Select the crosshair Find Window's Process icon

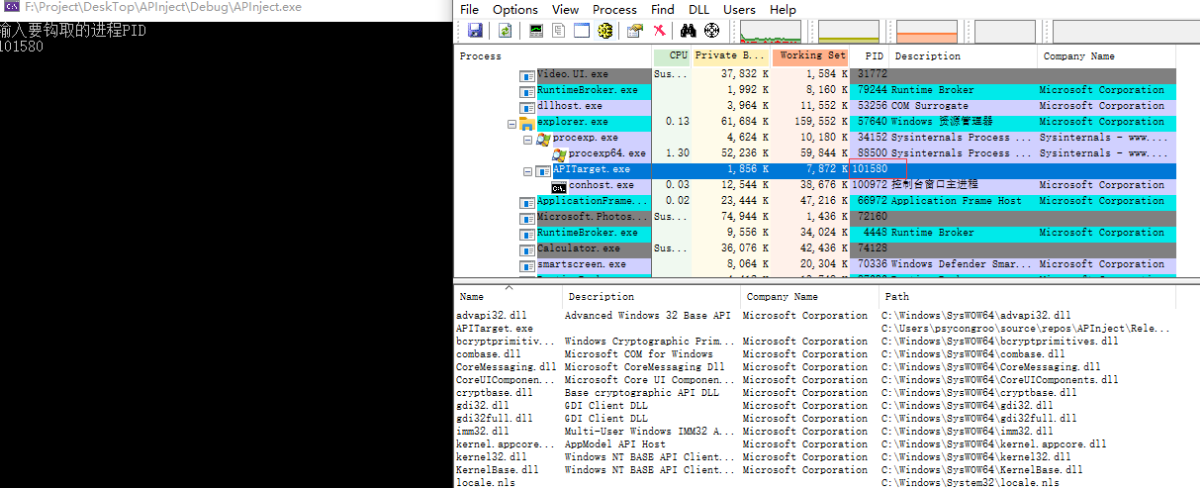pyautogui.click(x=712, y=31)
